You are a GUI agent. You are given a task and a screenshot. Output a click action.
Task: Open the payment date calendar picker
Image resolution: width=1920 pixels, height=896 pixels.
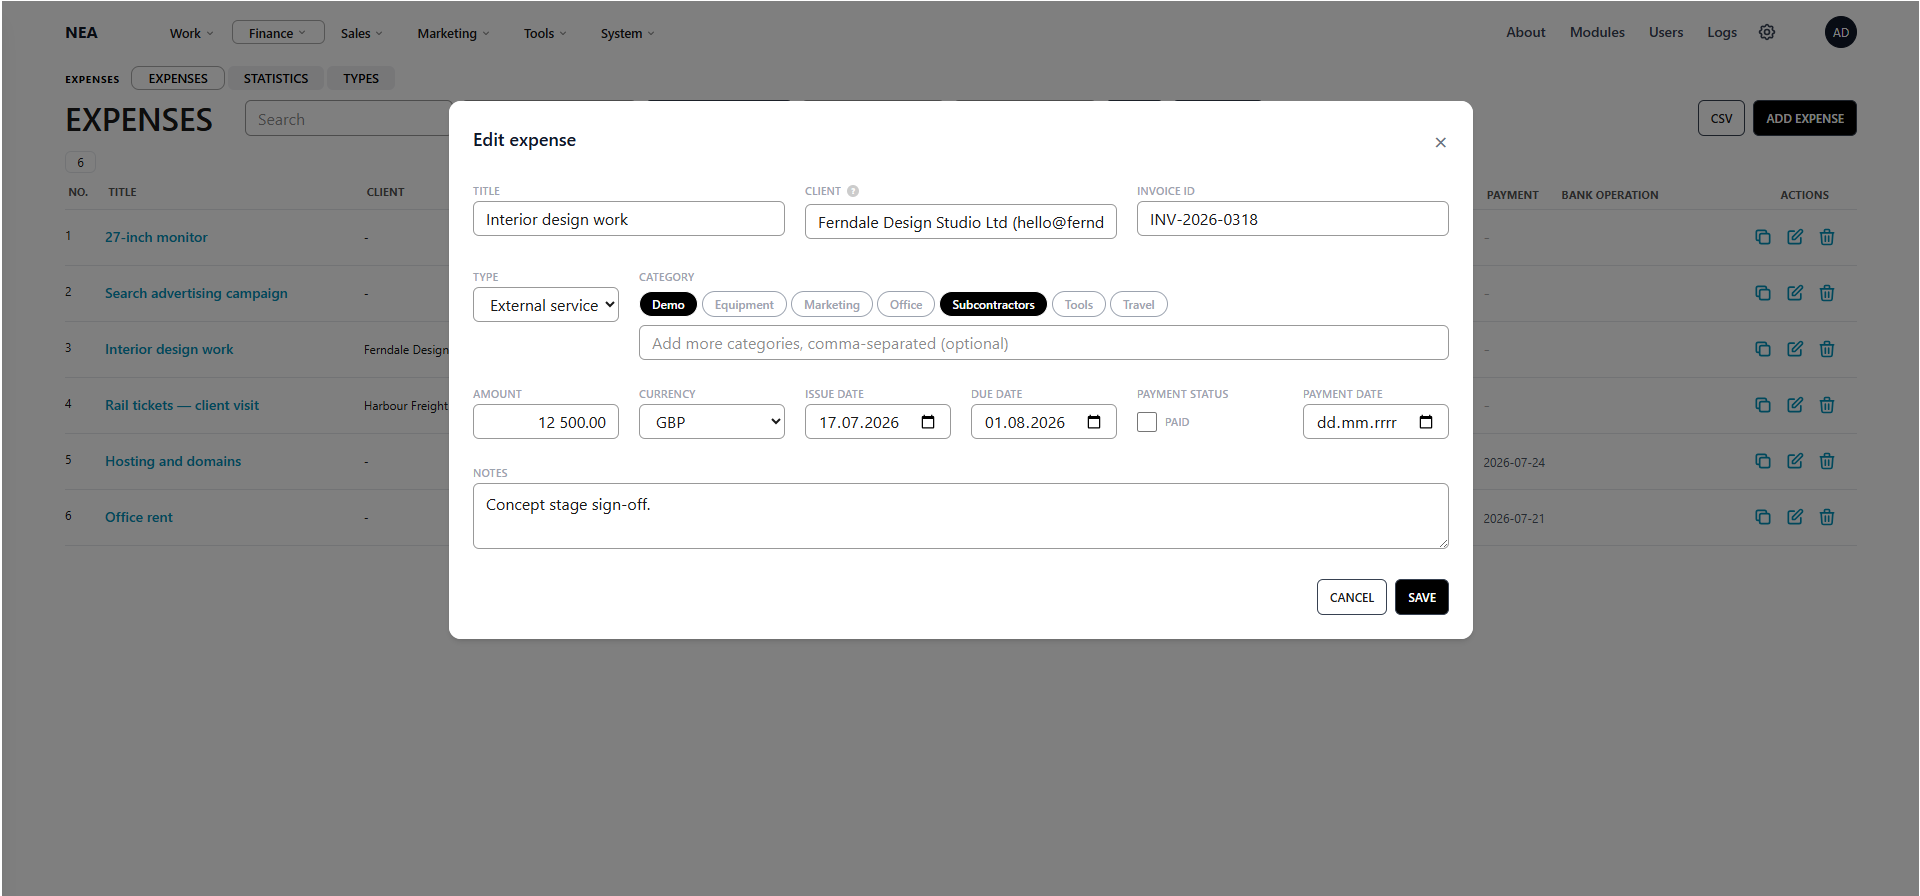pos(1426,422)
